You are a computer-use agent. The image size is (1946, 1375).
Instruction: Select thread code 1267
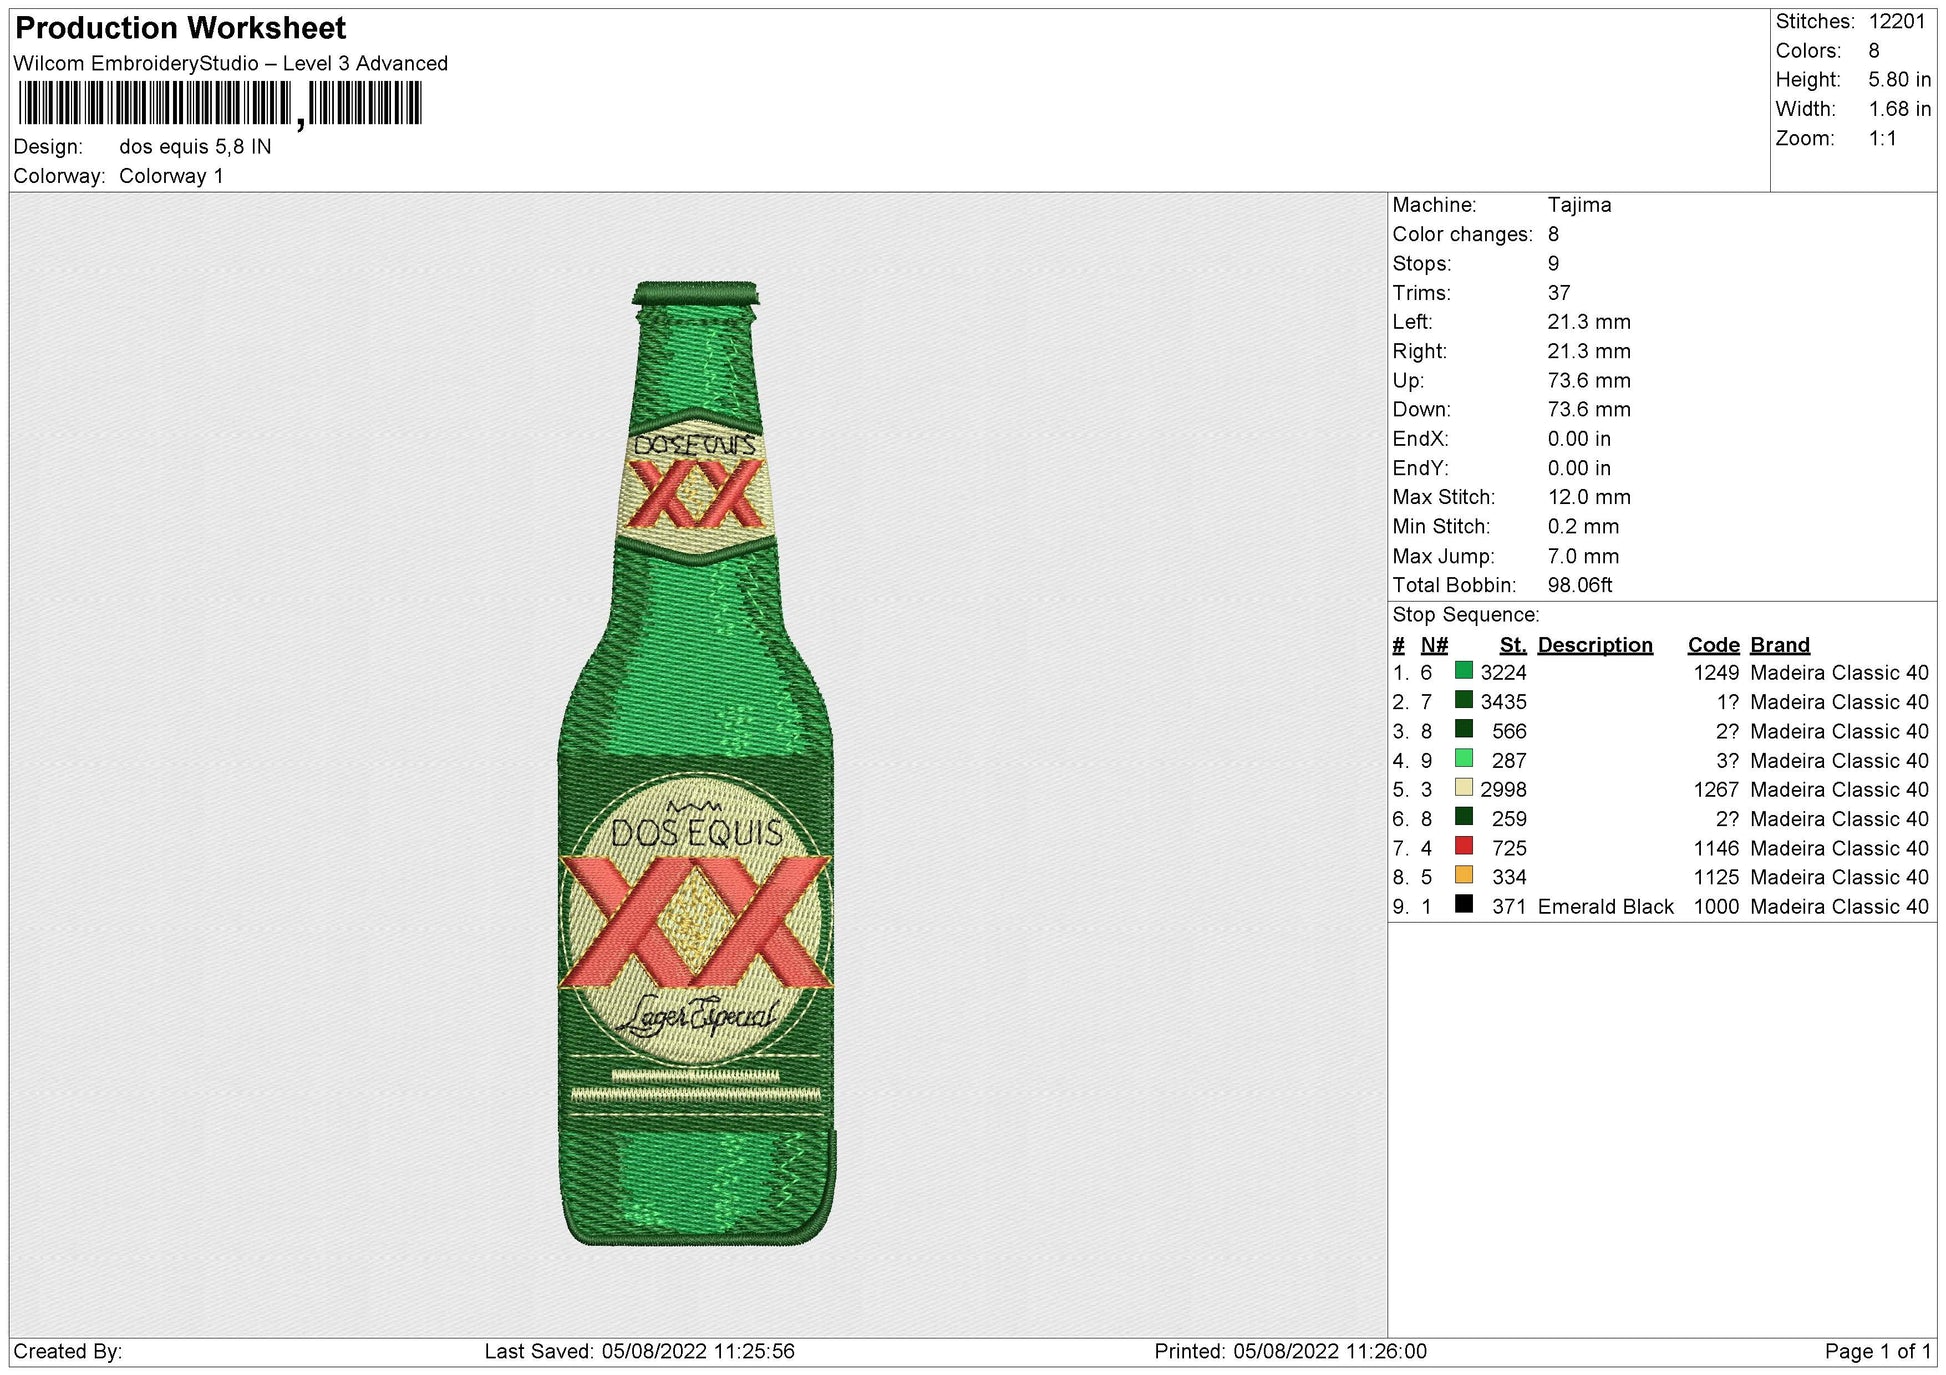(1717, 790)
